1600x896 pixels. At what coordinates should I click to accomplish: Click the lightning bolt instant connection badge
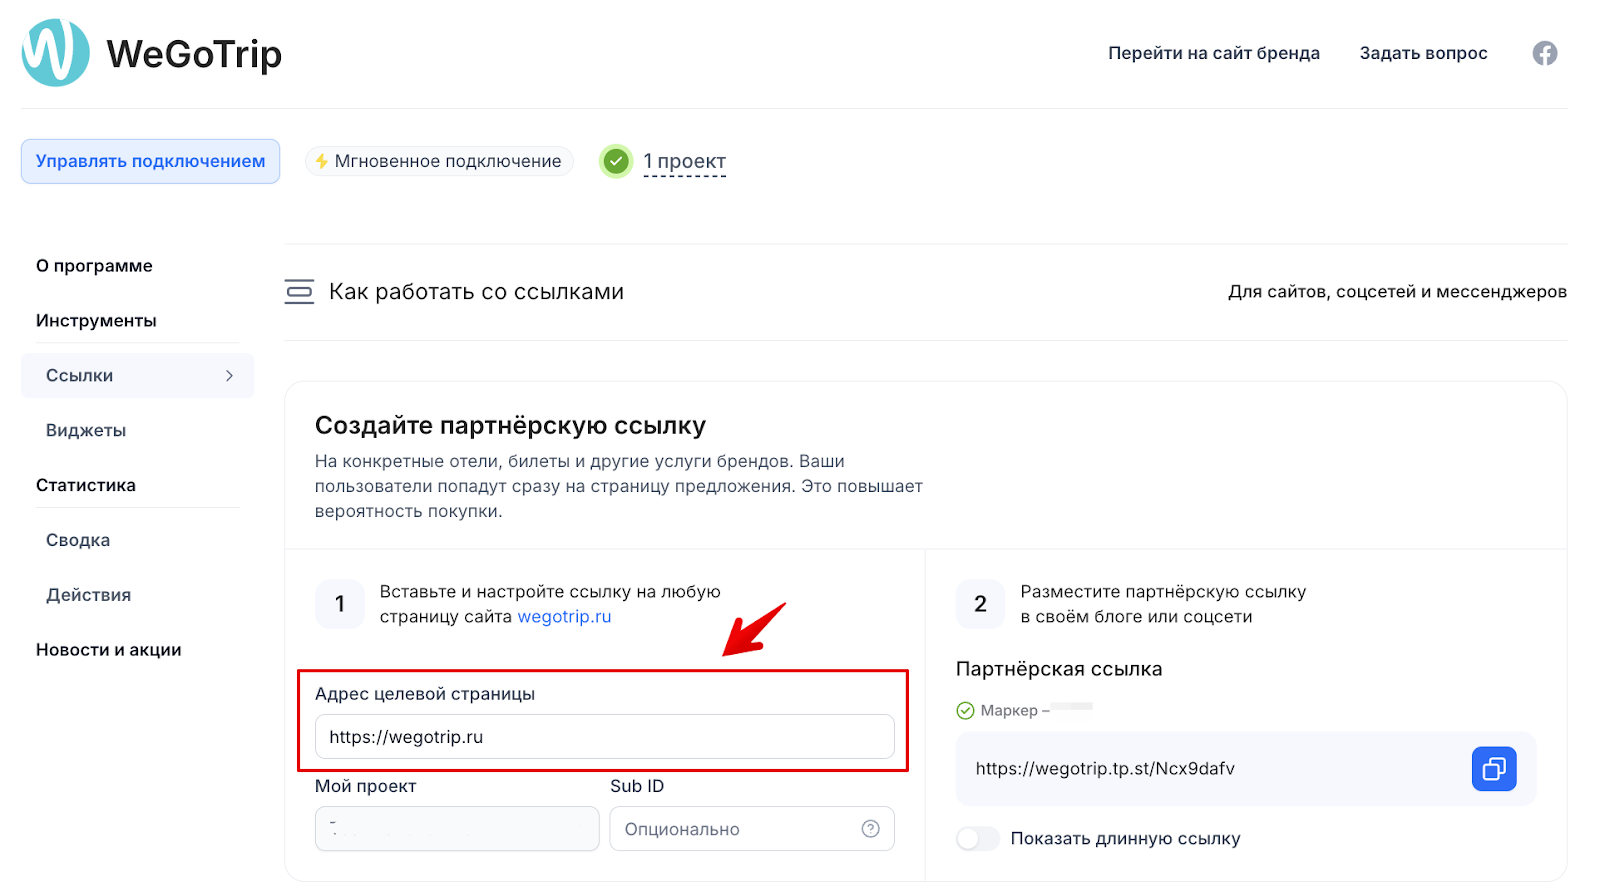(x=439, y=161)
